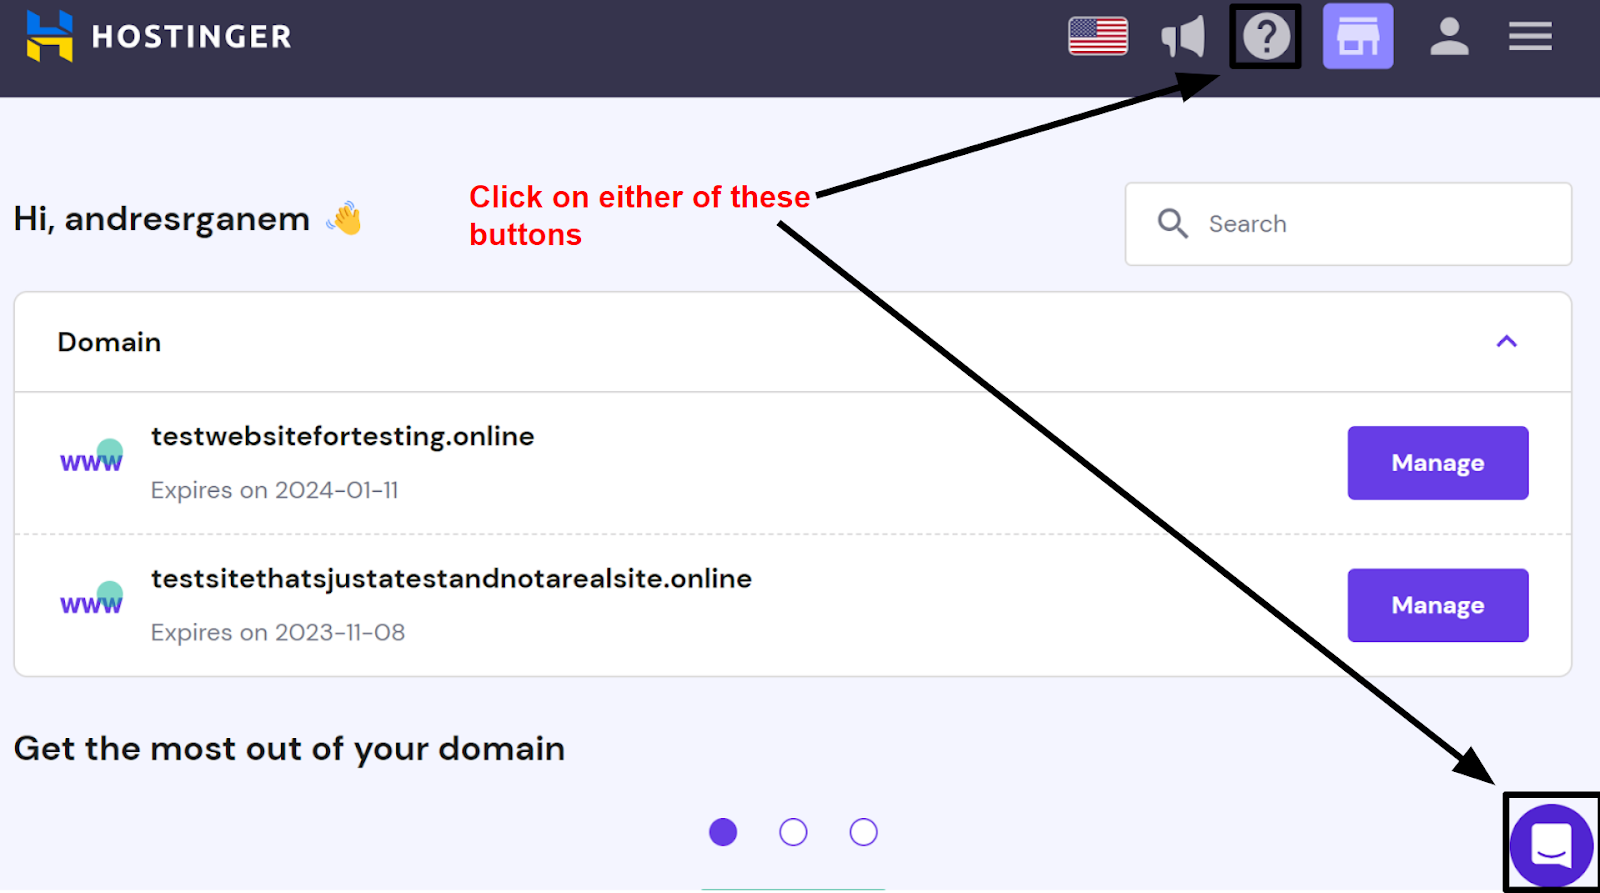Click the www icon beside testwebsitefortesting.online
This screenshot has width=1600, height=893.
[x=92, y=456]
